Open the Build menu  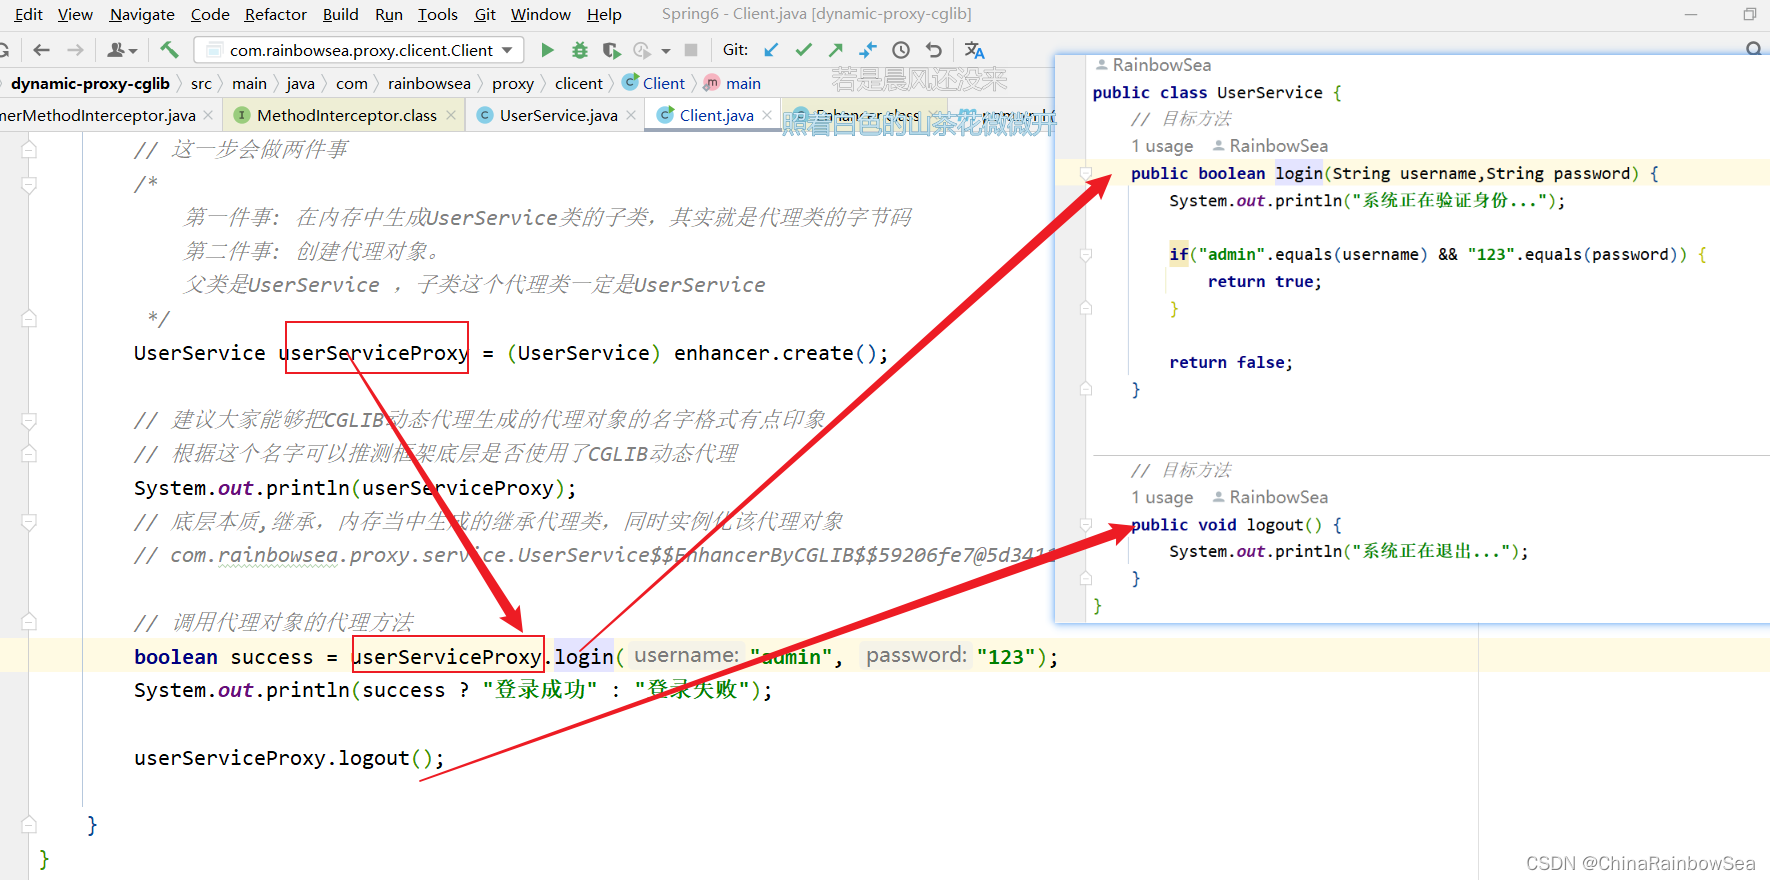[340, 14]
